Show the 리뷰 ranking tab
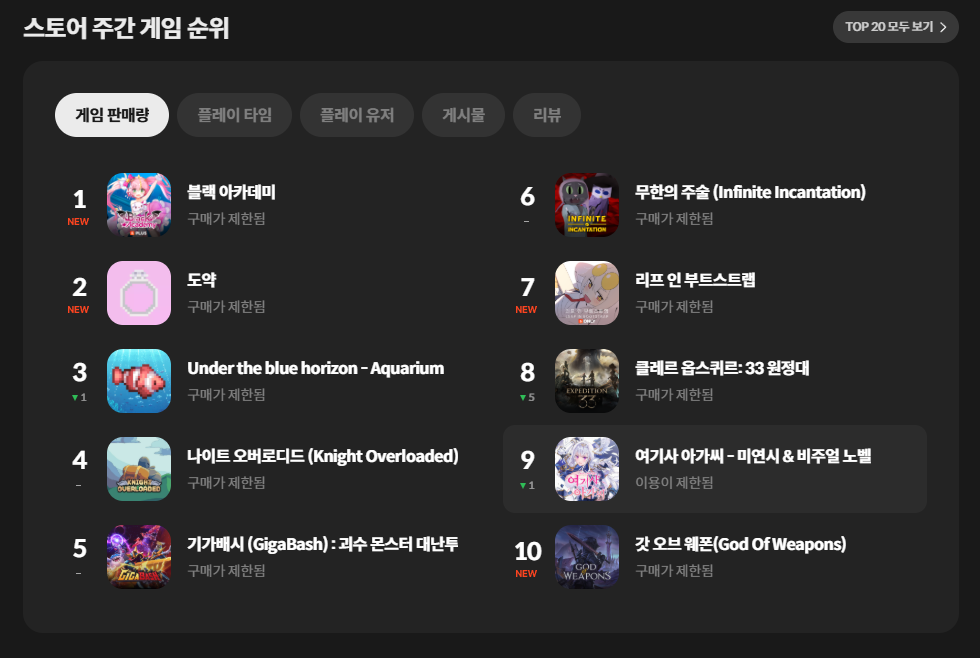Screen dimensions: 980x658 [547, 115]
